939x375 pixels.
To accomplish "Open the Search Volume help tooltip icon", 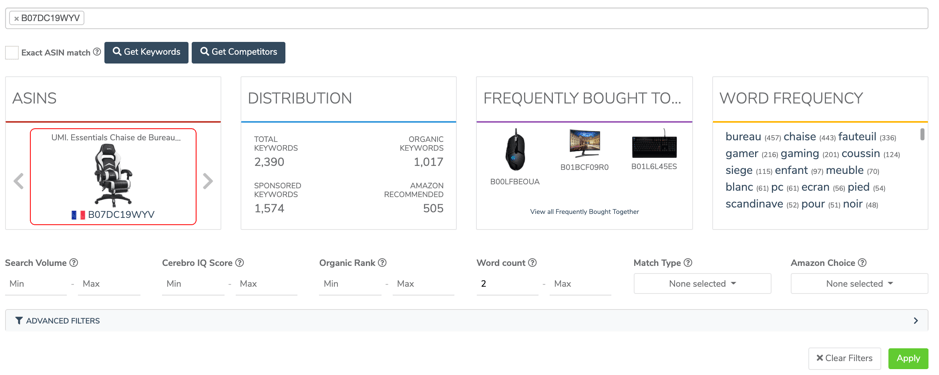I will [x=74, y=262].
